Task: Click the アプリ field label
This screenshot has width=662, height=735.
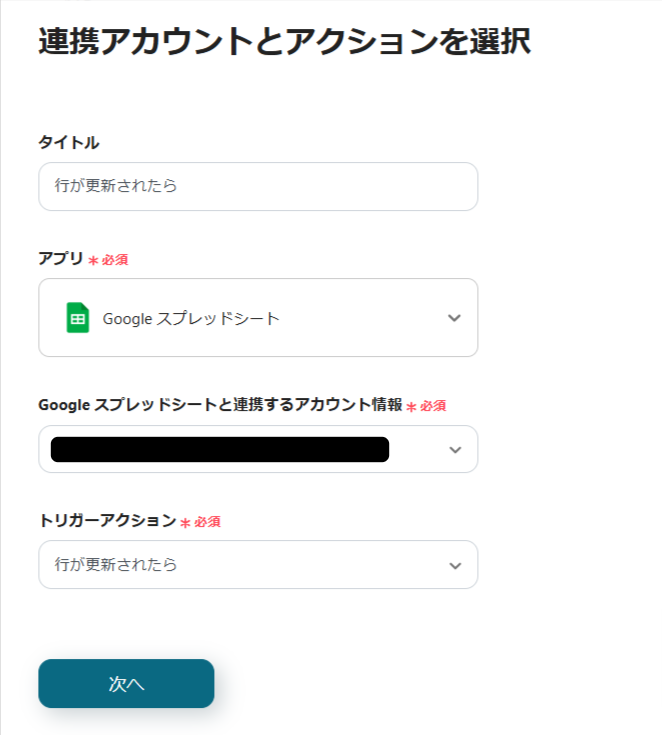Action: pos(60,258)
